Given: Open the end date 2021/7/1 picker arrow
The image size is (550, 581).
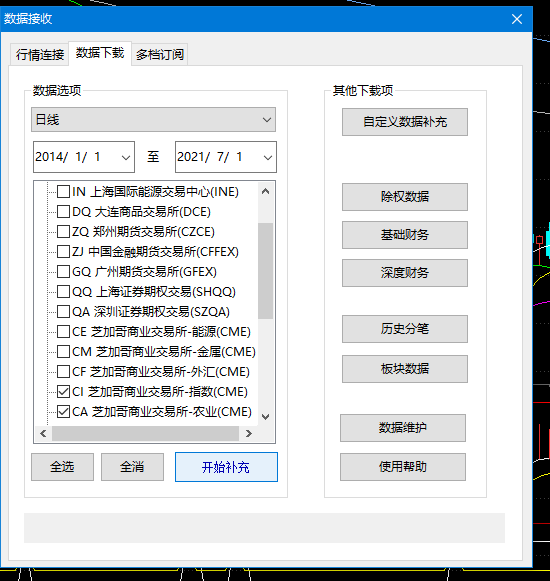Looking at the screenshot, I should tap(268, 157).
